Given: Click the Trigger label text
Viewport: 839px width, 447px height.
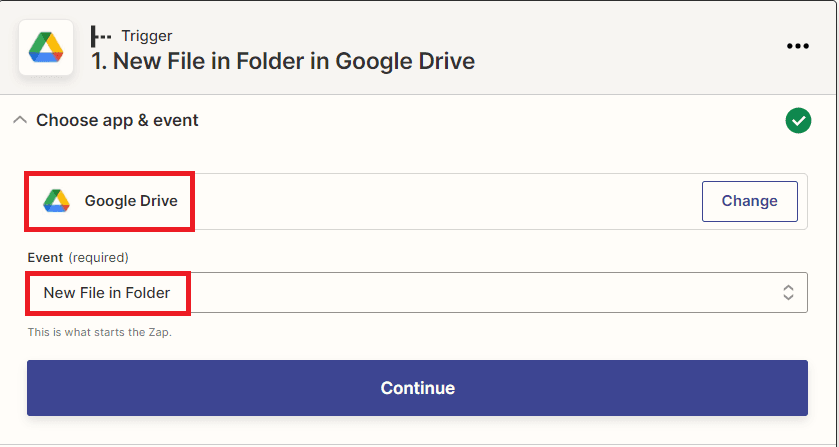Looking at the screenshot, I should point(147,36).
